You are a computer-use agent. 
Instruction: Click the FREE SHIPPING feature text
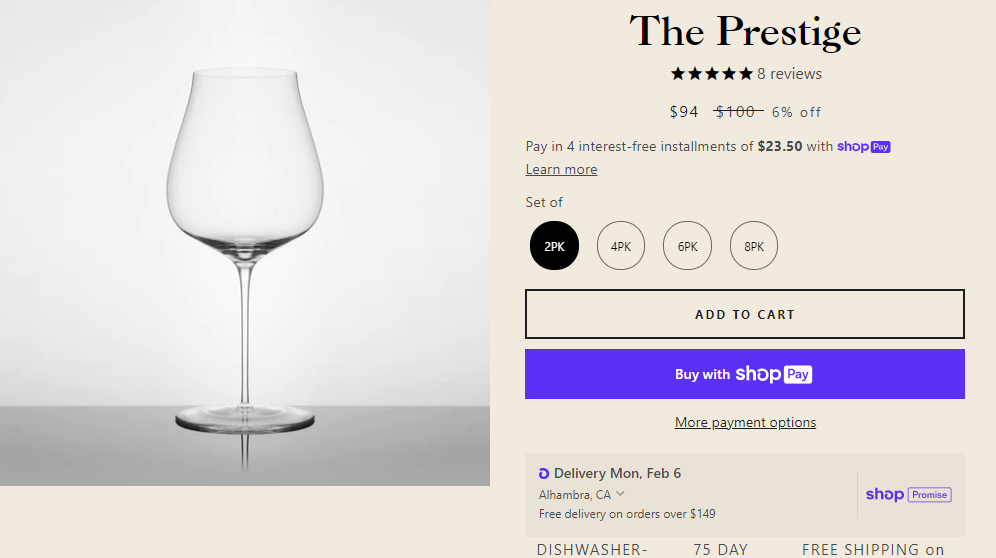[873, 549]
